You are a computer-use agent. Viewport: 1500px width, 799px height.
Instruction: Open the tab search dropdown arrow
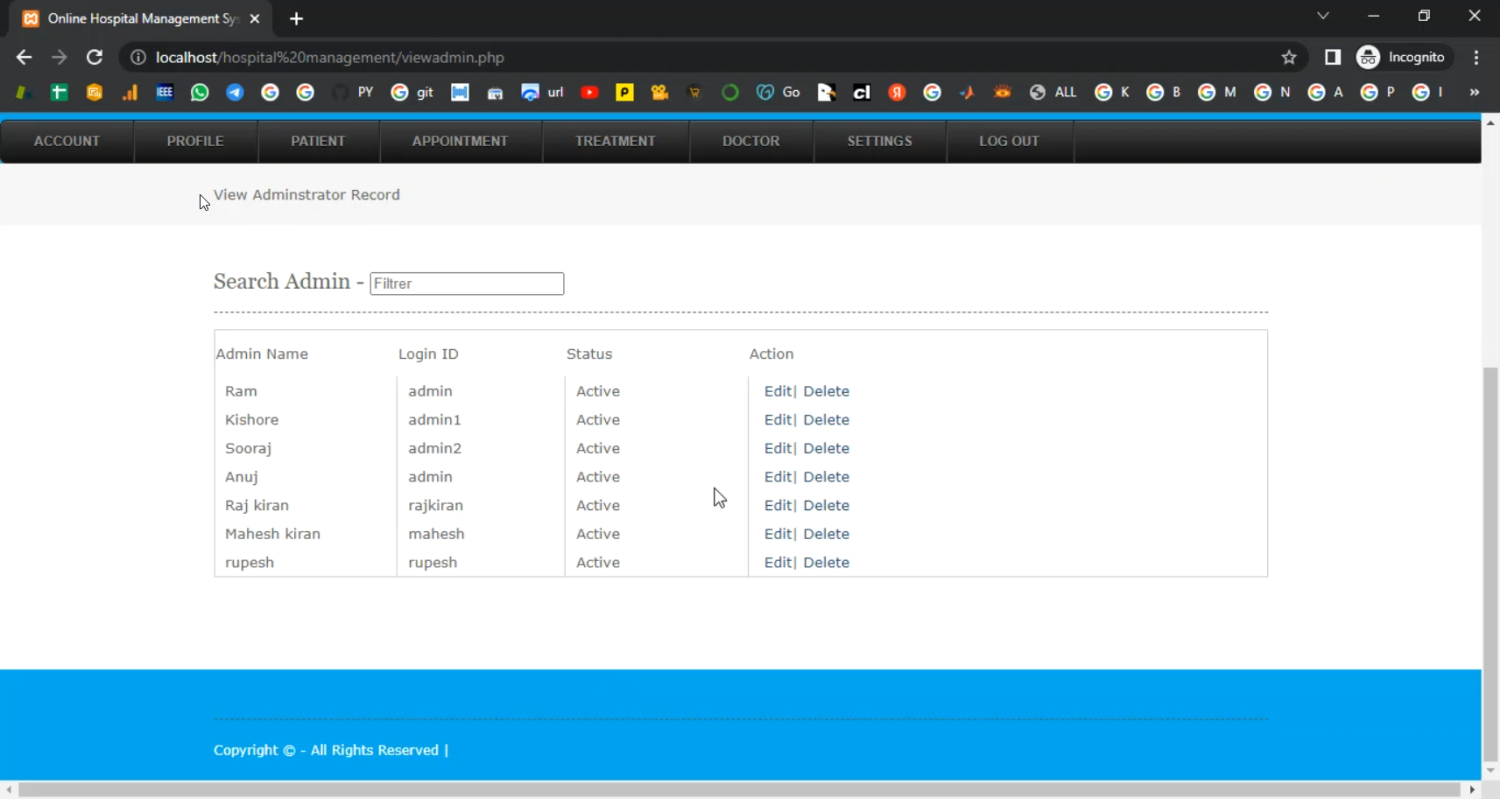point(1323,16)
